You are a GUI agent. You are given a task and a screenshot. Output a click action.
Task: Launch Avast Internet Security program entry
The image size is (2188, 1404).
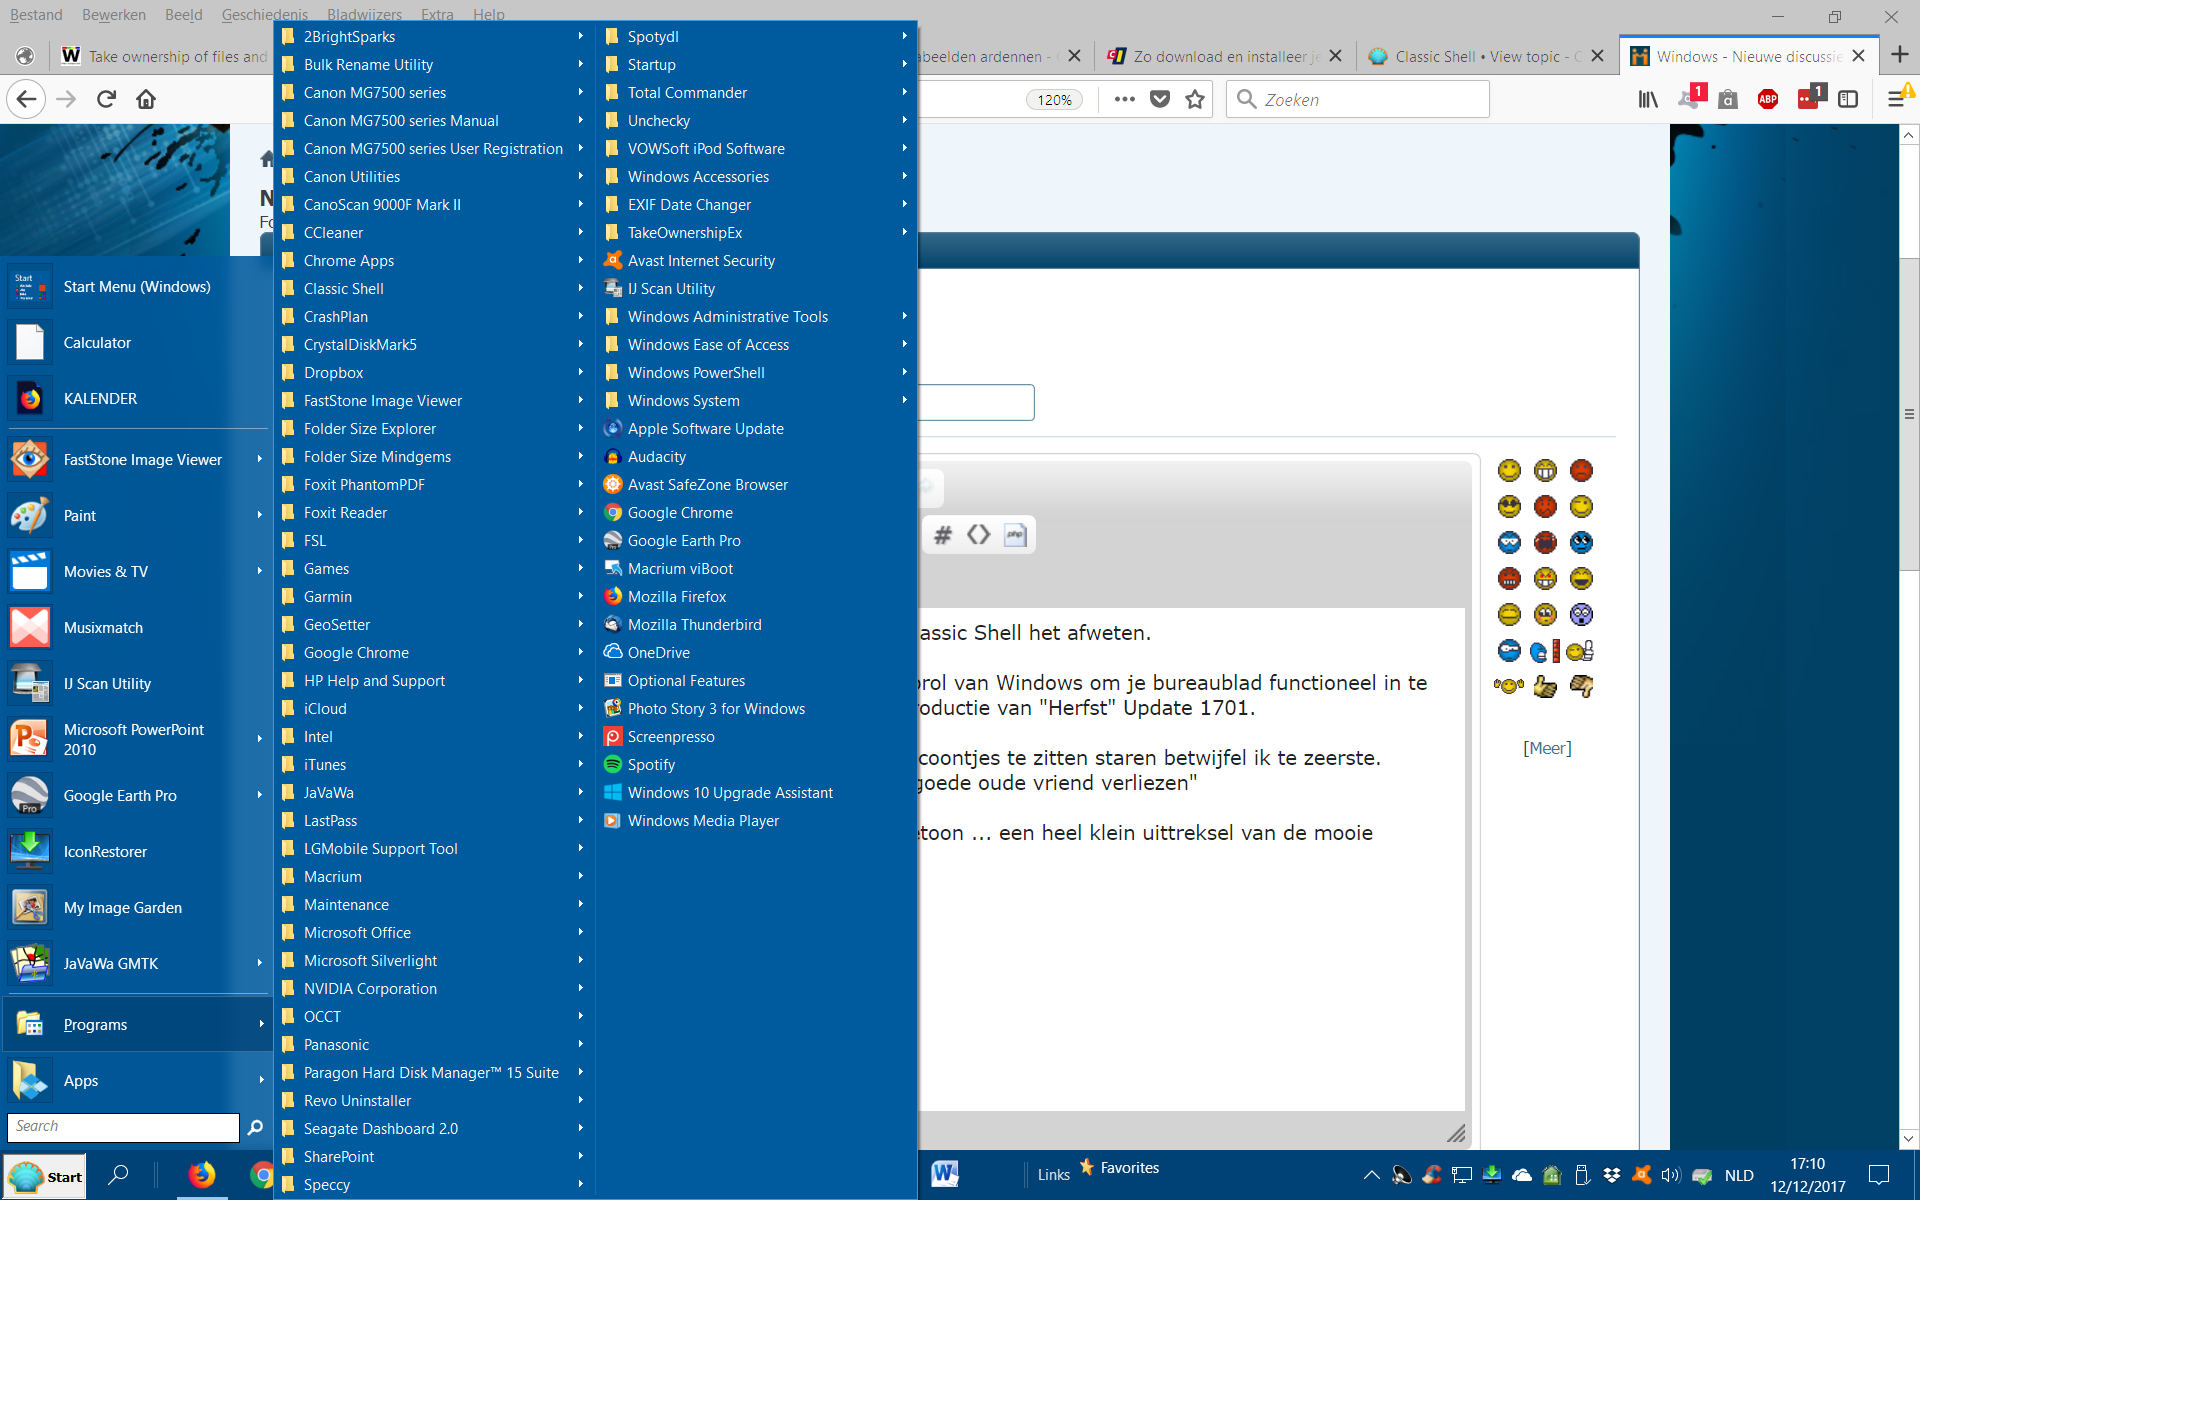click(757, 261)
